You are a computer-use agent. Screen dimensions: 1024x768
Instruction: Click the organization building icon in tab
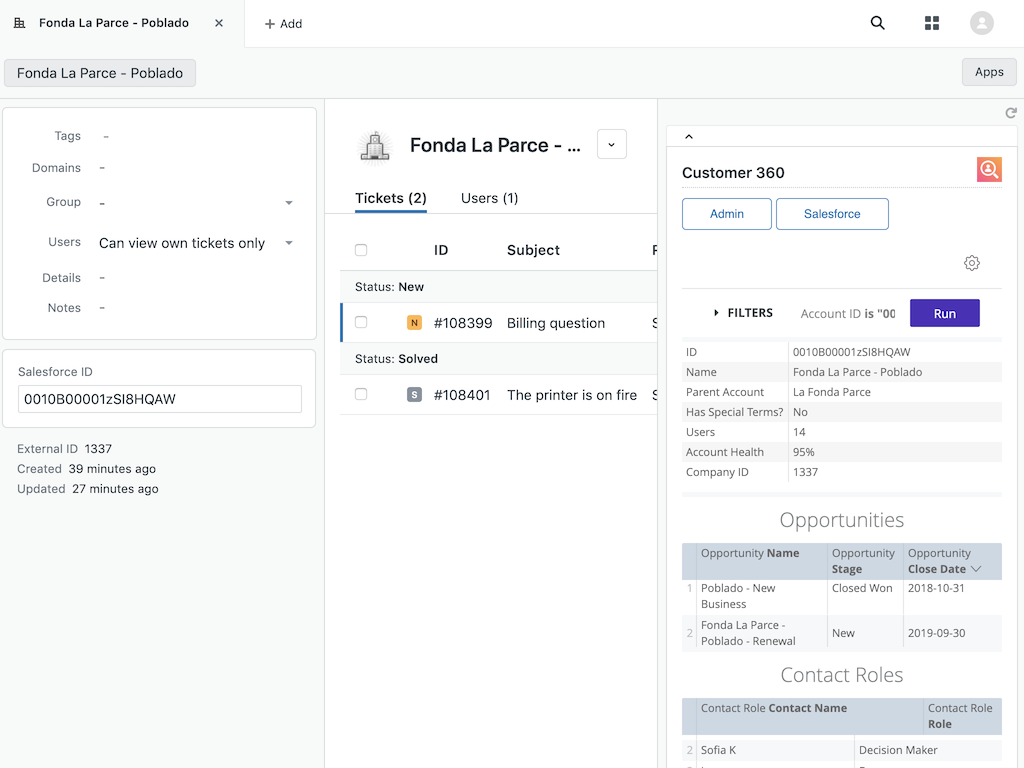click(20, 23)
